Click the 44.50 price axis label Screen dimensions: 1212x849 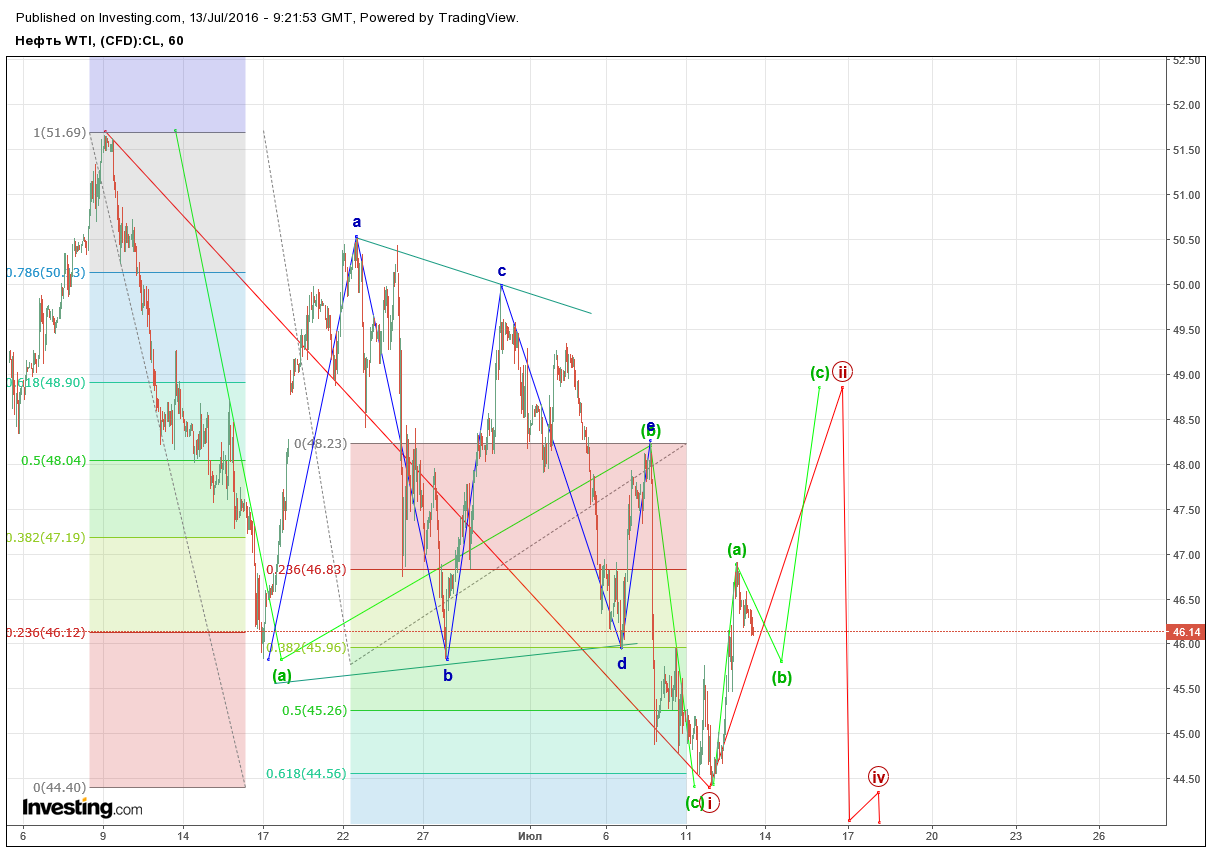[1186, 779]
